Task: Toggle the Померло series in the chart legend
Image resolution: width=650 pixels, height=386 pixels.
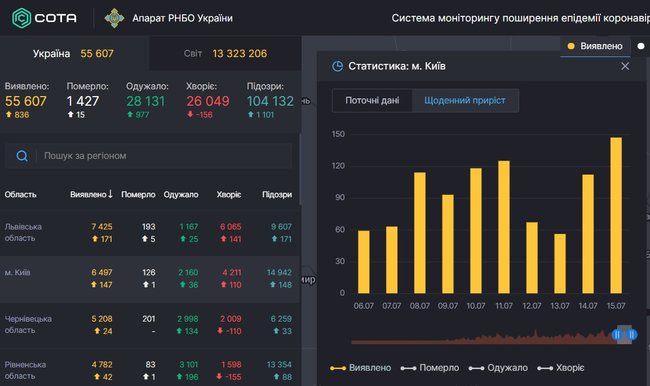Action: tap(430, 368)
